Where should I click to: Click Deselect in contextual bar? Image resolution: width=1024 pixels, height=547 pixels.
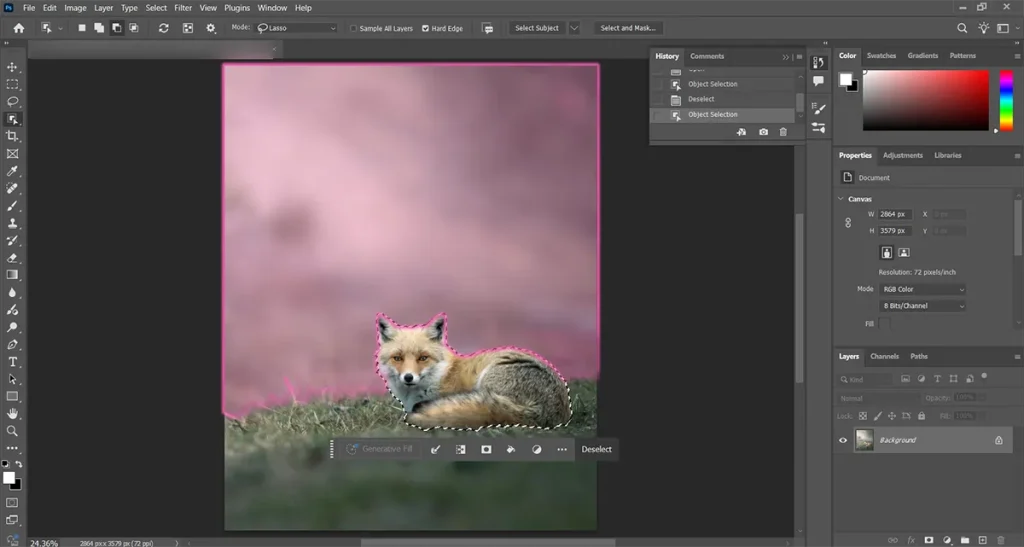pyautogui.click(x=596, y=449)
